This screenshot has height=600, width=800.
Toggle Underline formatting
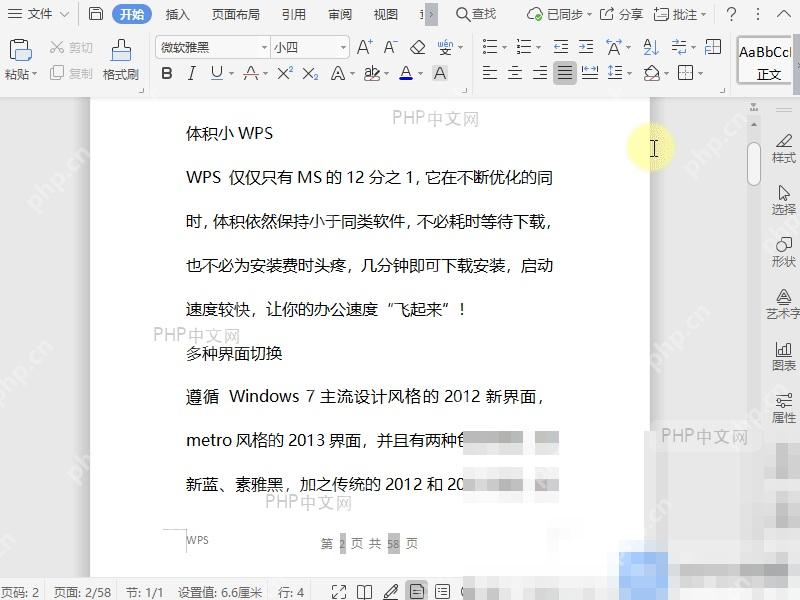tap(217, 73)
